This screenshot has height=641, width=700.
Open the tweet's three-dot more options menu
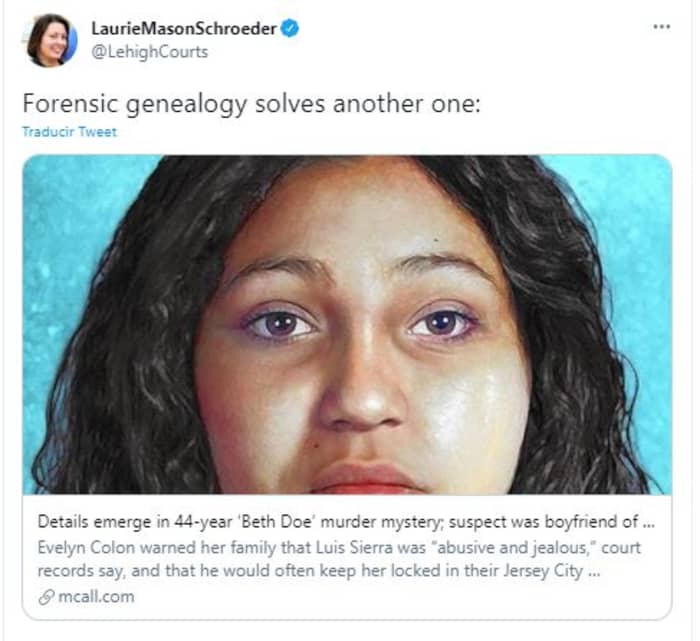tap(661, 27)
